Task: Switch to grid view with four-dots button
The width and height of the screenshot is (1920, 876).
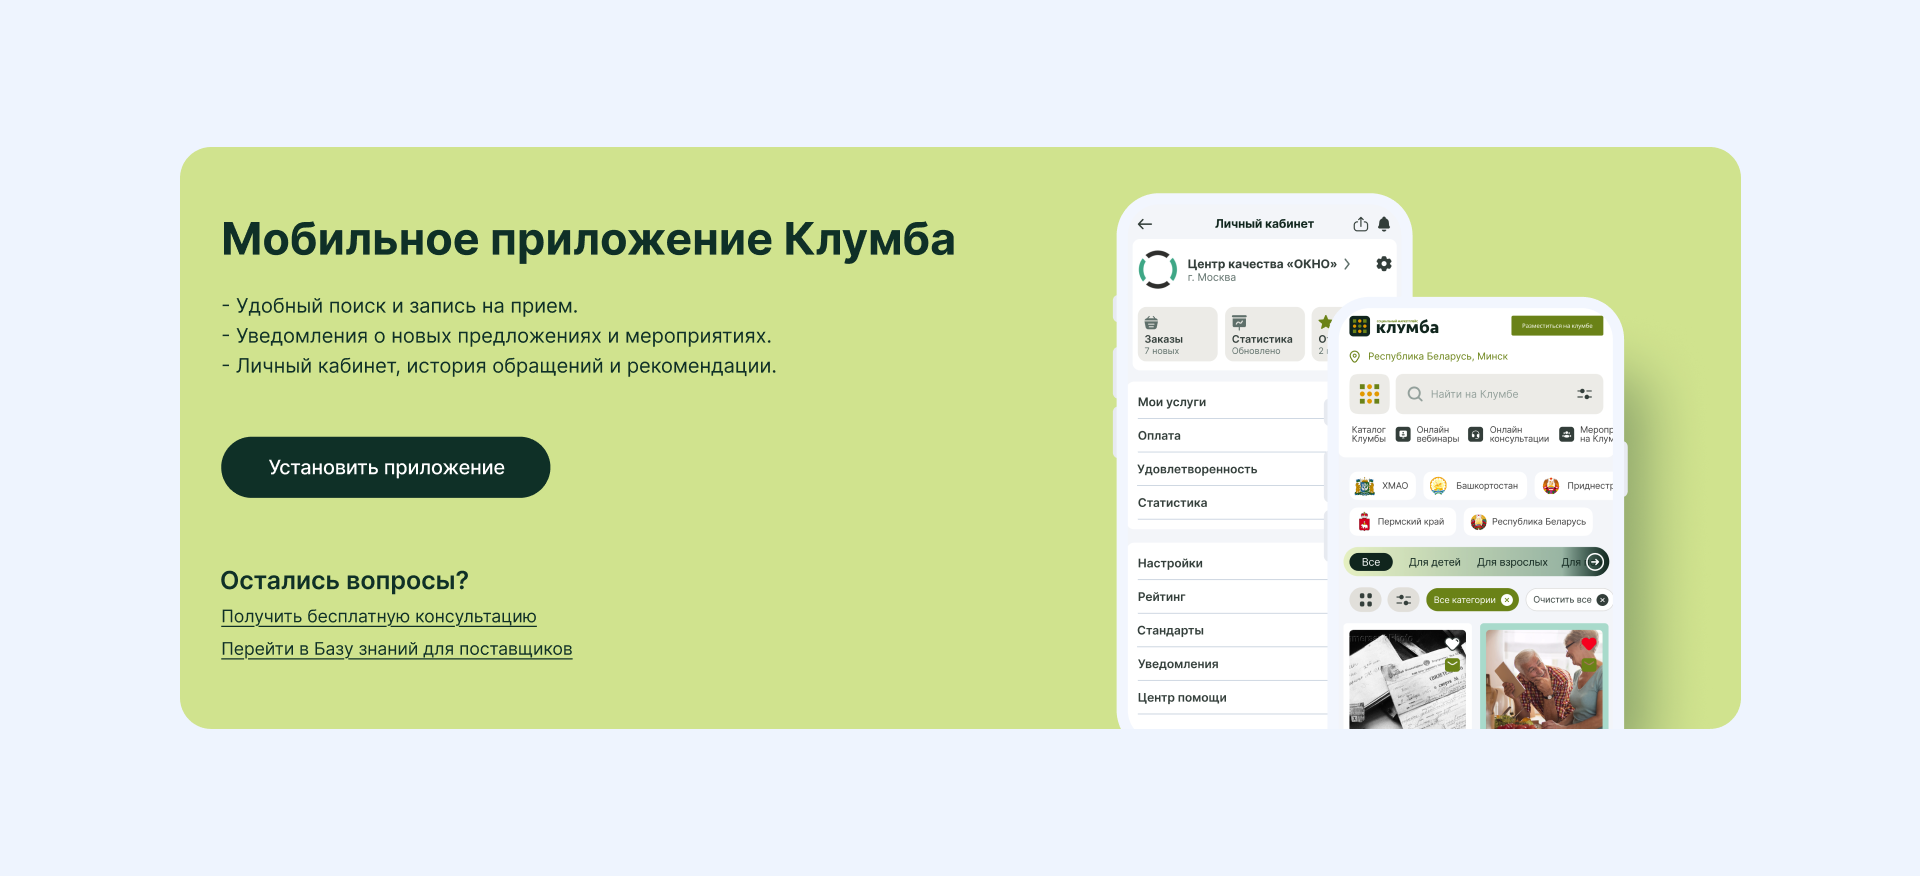Action: [x=1365, y=600]
